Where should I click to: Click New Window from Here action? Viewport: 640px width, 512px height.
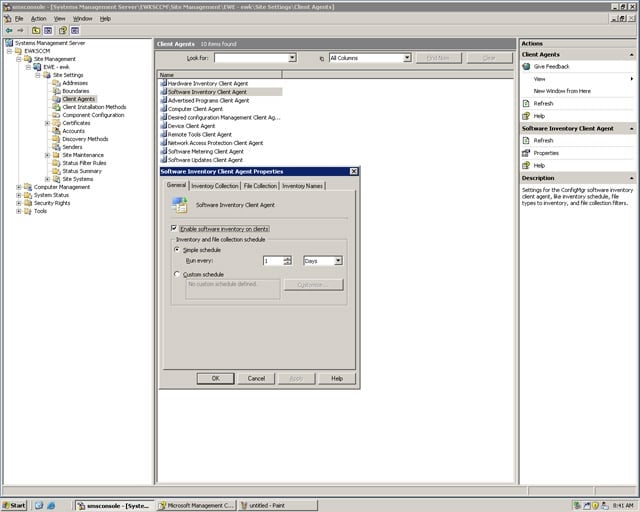coord(562,91)
